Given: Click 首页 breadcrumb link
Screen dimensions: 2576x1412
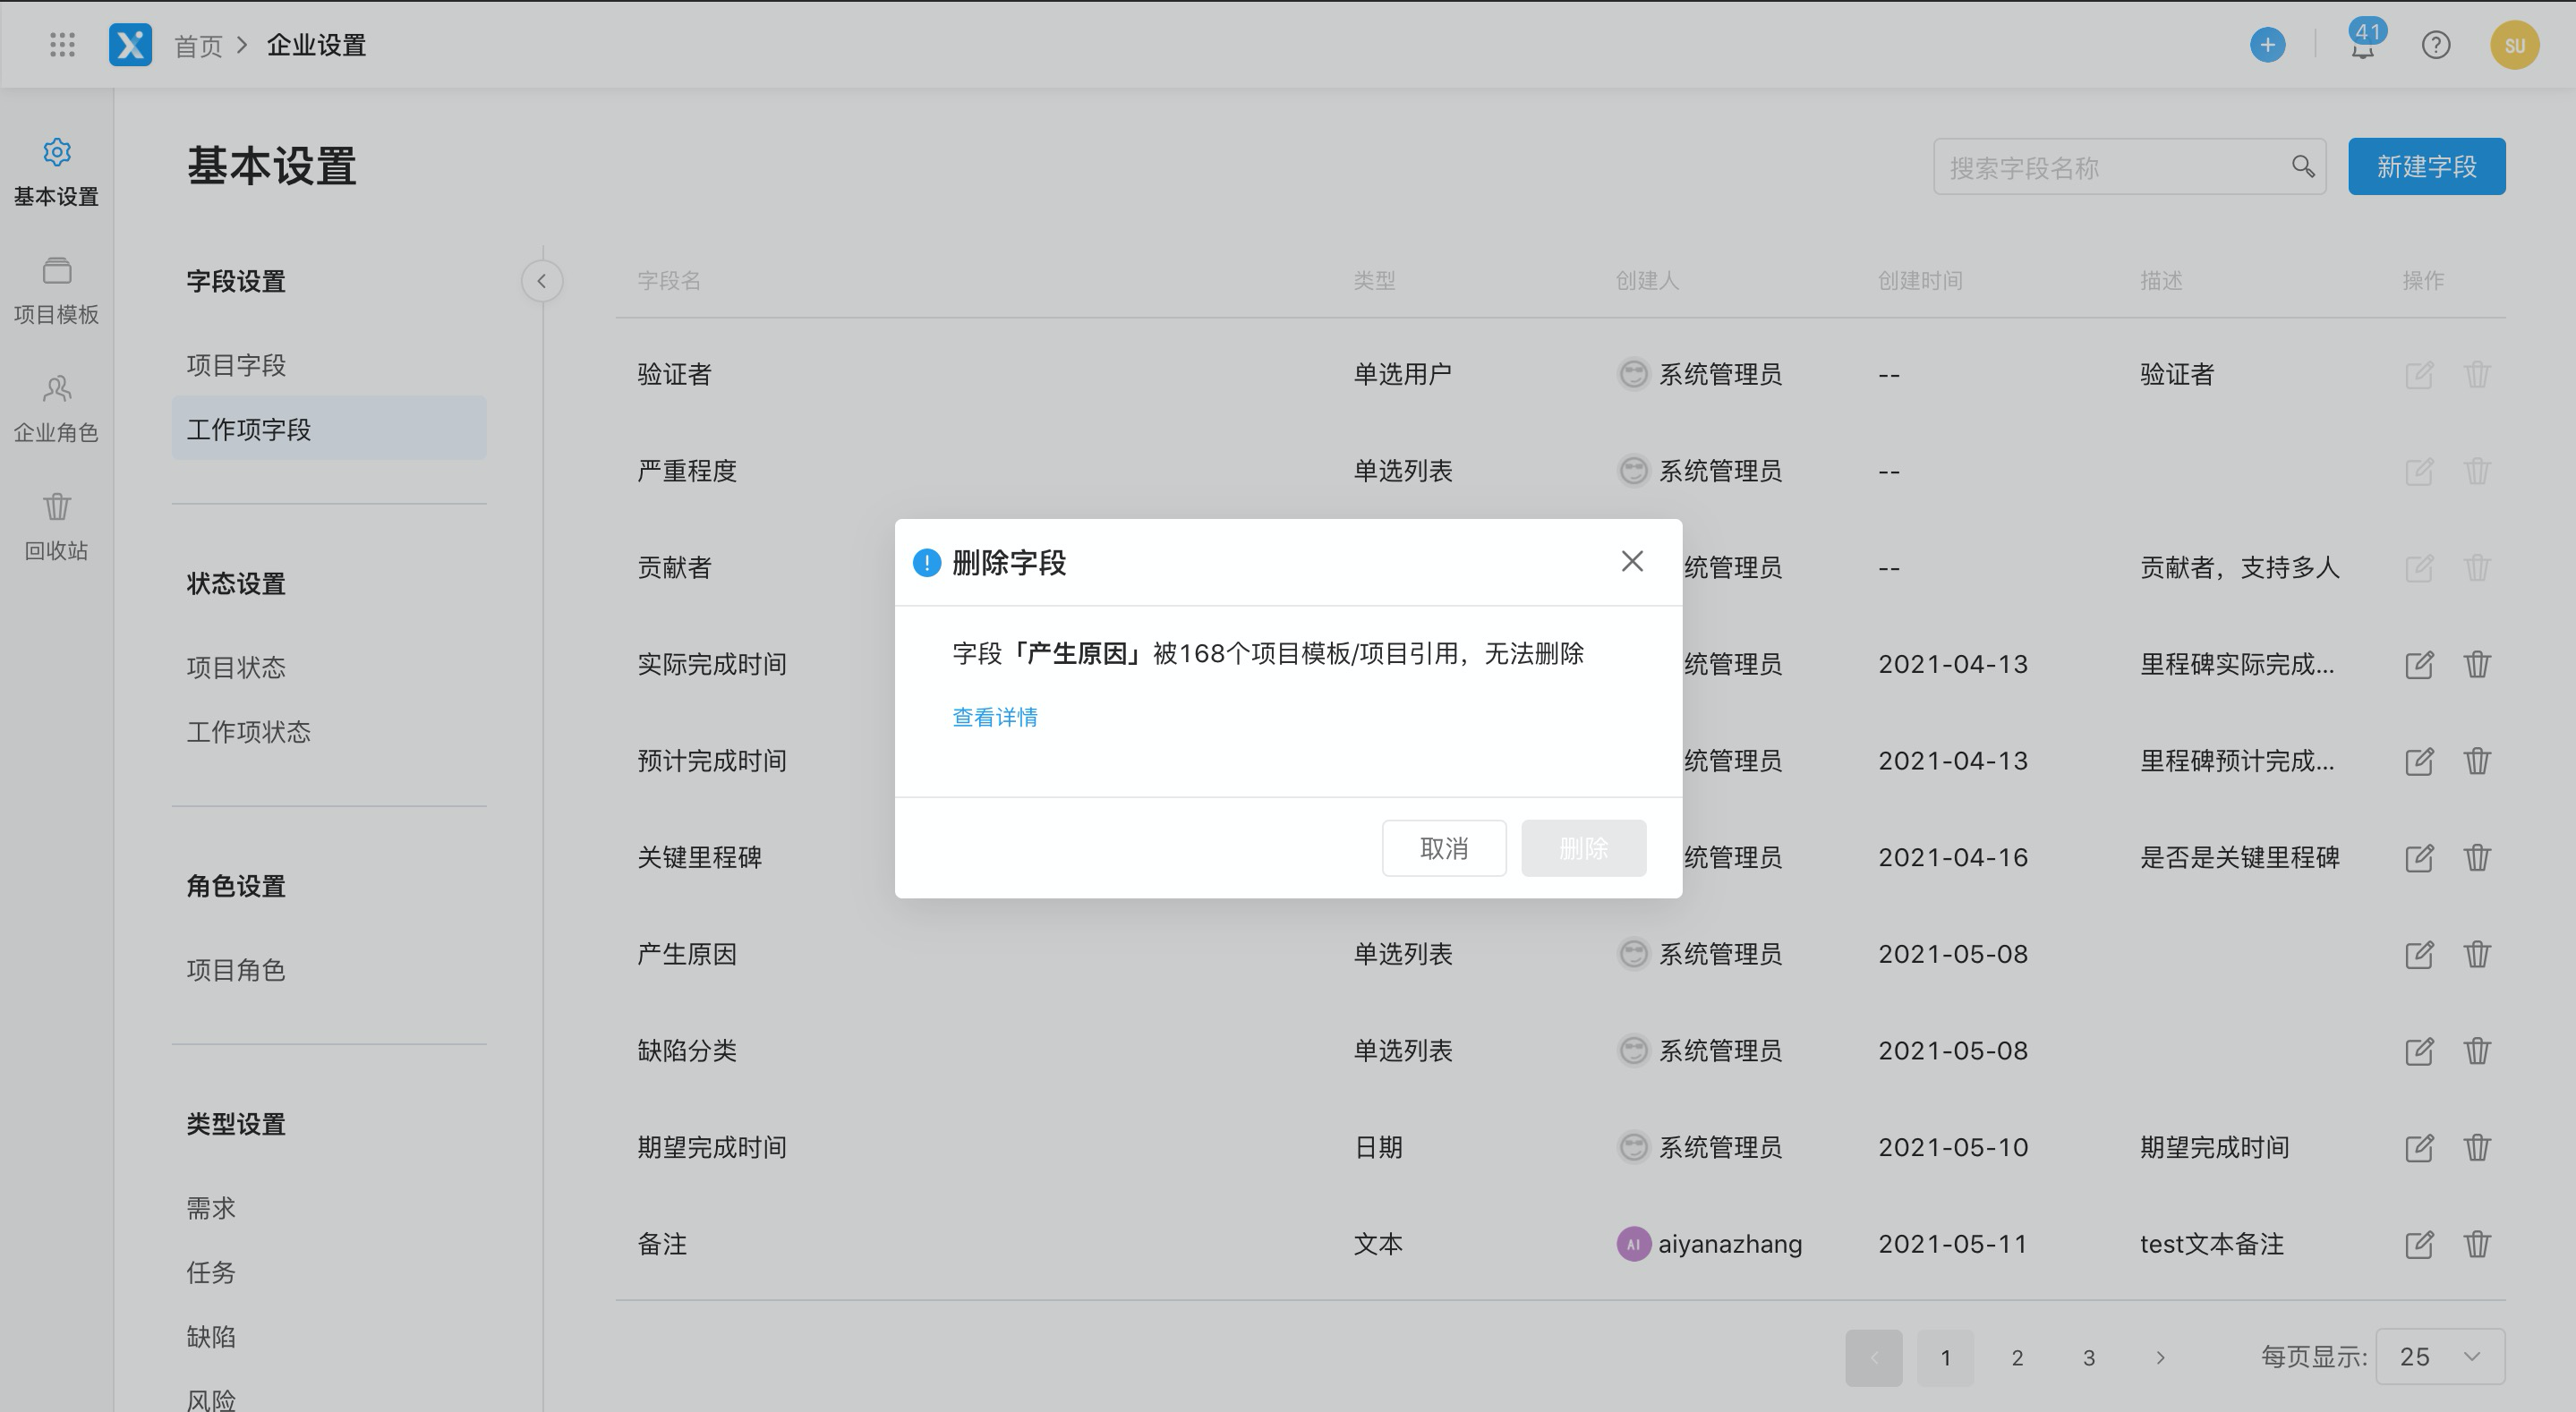Looking at the screenshot, I should pos(198,45).
